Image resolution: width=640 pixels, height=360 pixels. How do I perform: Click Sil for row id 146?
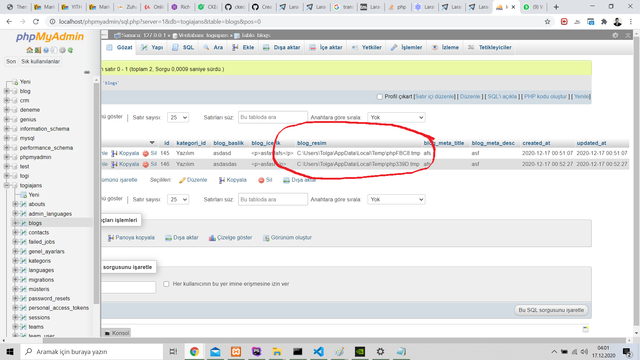tap(150, 164)
